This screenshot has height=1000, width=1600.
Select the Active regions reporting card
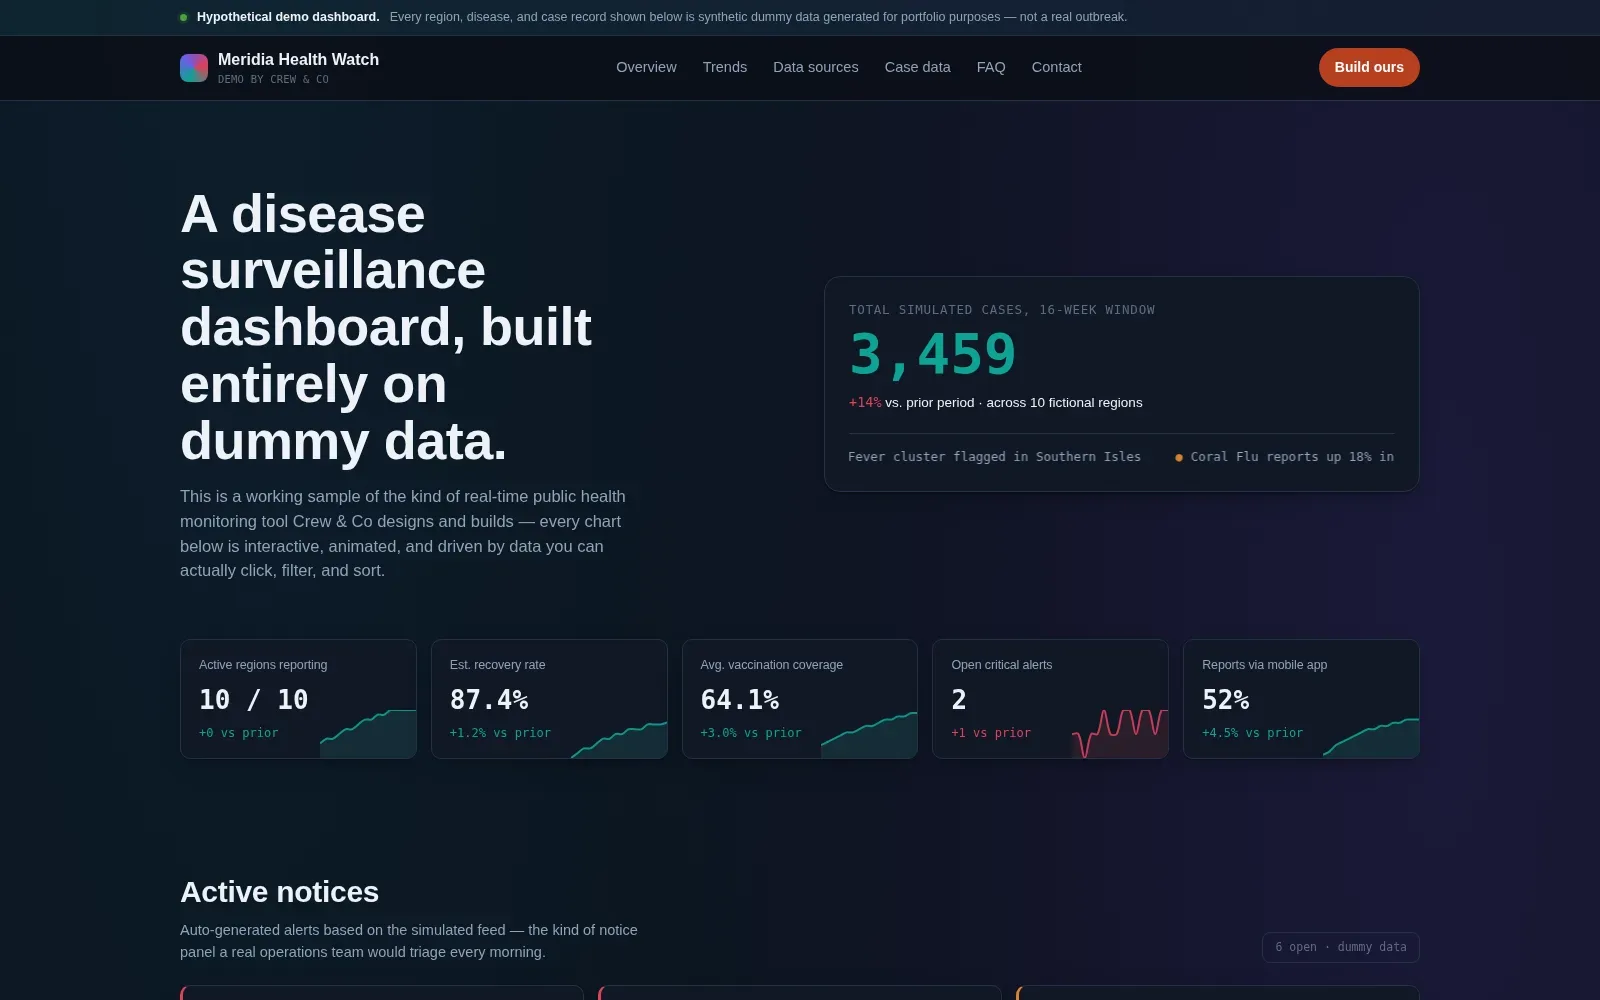click(x=298, y=699)
